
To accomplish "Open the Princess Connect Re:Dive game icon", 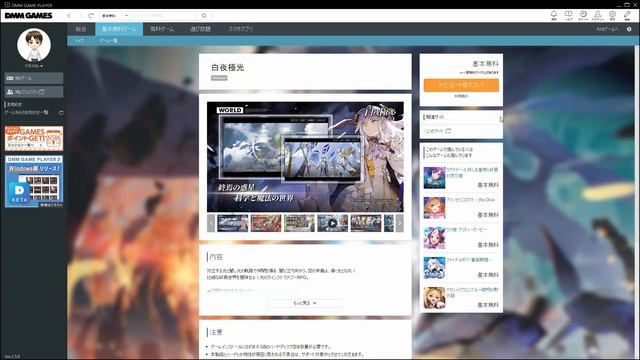I will pos(434,207).
